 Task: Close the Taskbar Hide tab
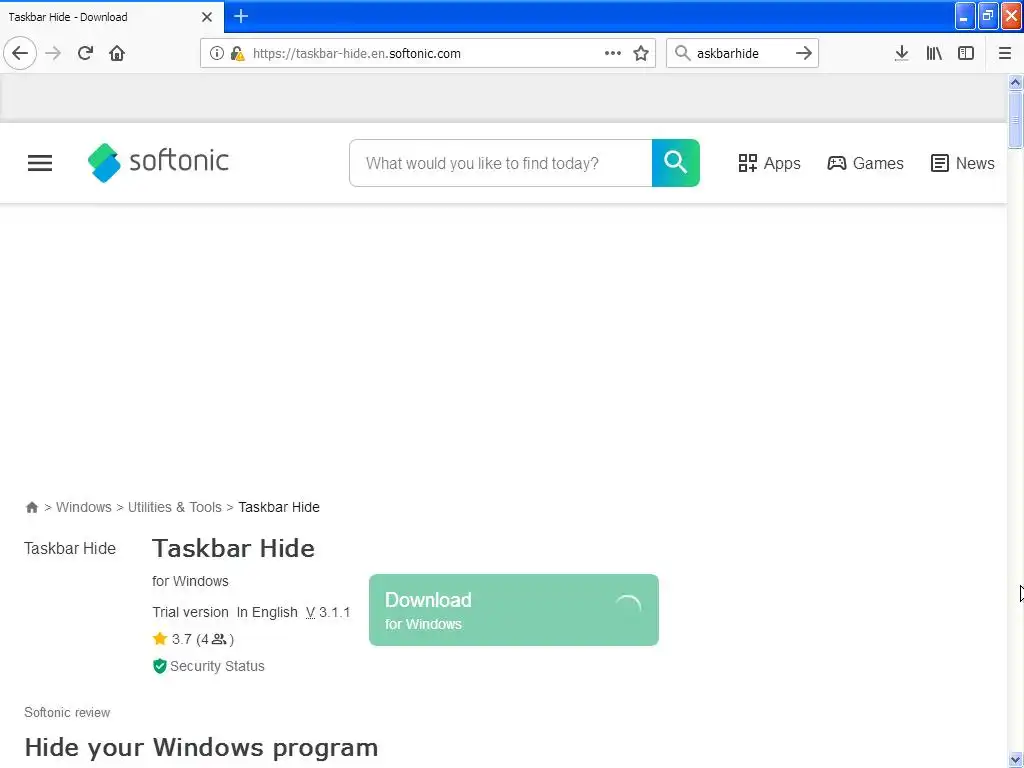point(207,17)
